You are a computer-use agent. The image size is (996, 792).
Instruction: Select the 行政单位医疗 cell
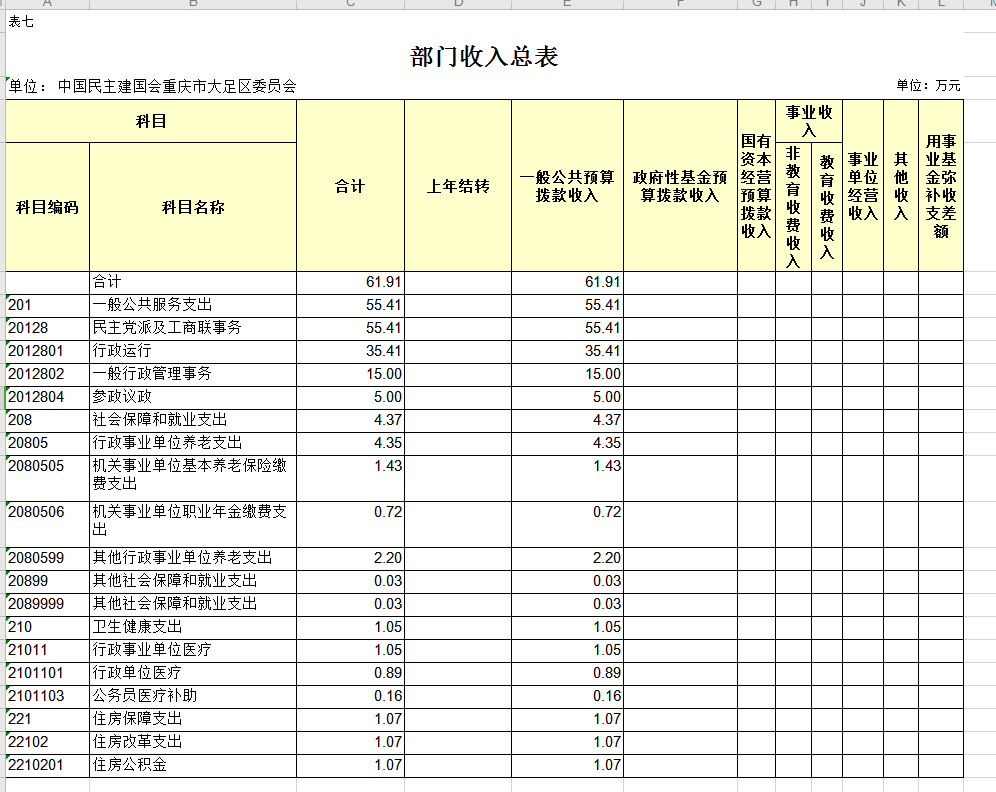pyautogui.click(x=193, y=673)
